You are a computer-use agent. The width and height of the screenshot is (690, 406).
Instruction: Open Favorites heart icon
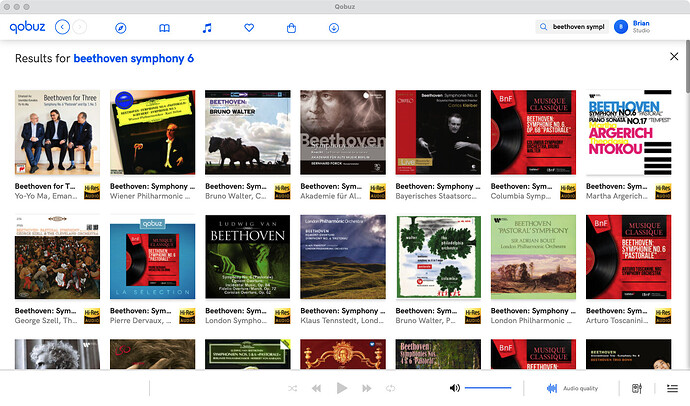point(250,28)
